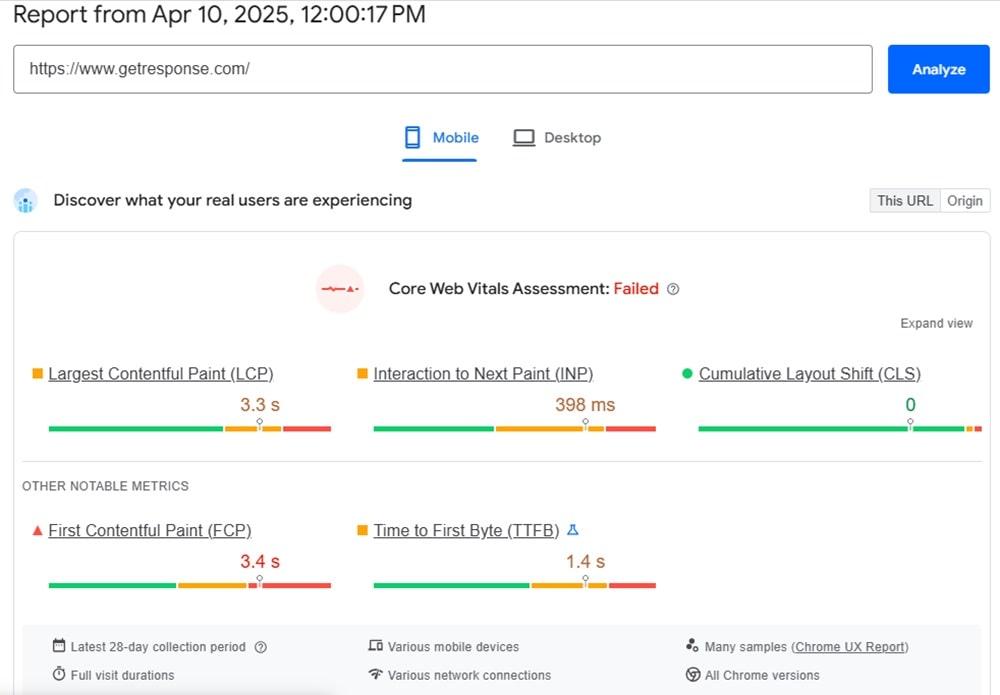The image size is (1000, 695).
Task: Open the collection period info popup
Action: (260, 646)
